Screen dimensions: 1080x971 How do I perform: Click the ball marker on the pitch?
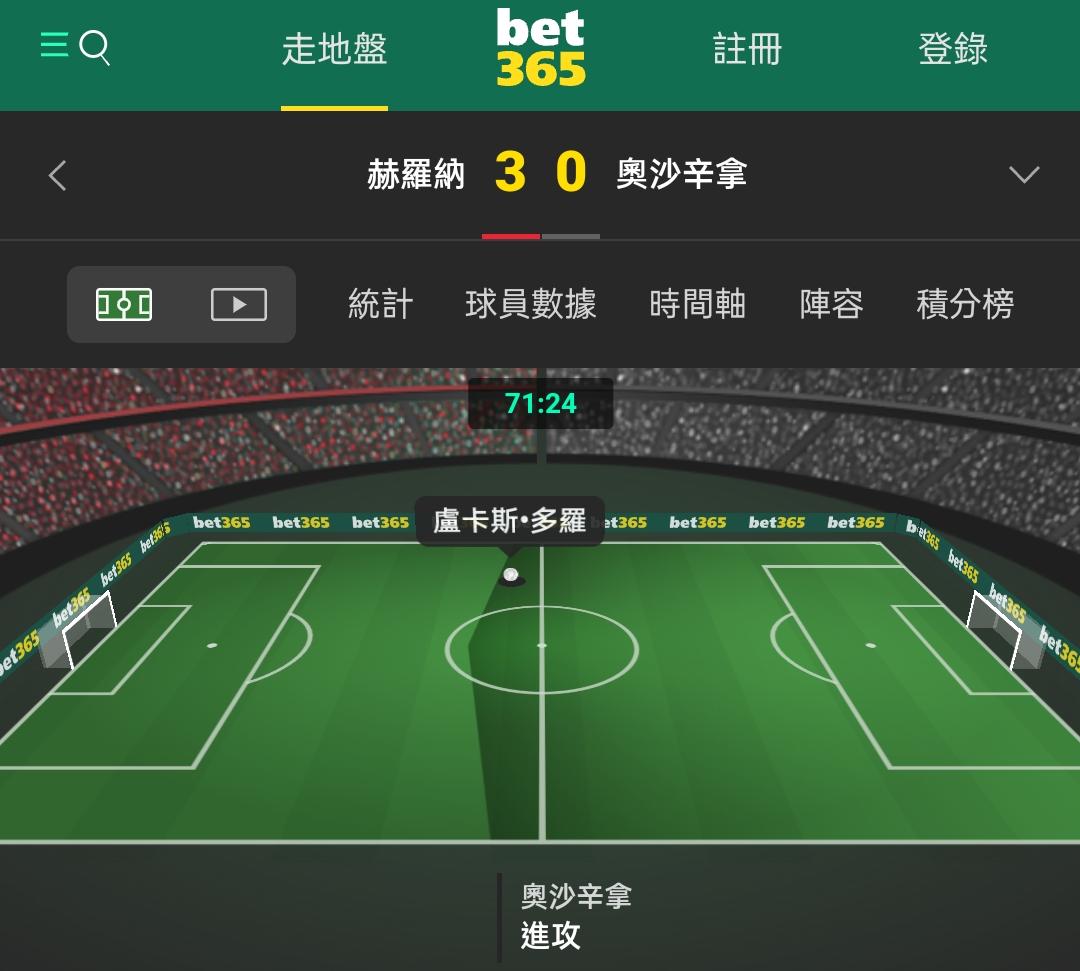click(510, 574)
